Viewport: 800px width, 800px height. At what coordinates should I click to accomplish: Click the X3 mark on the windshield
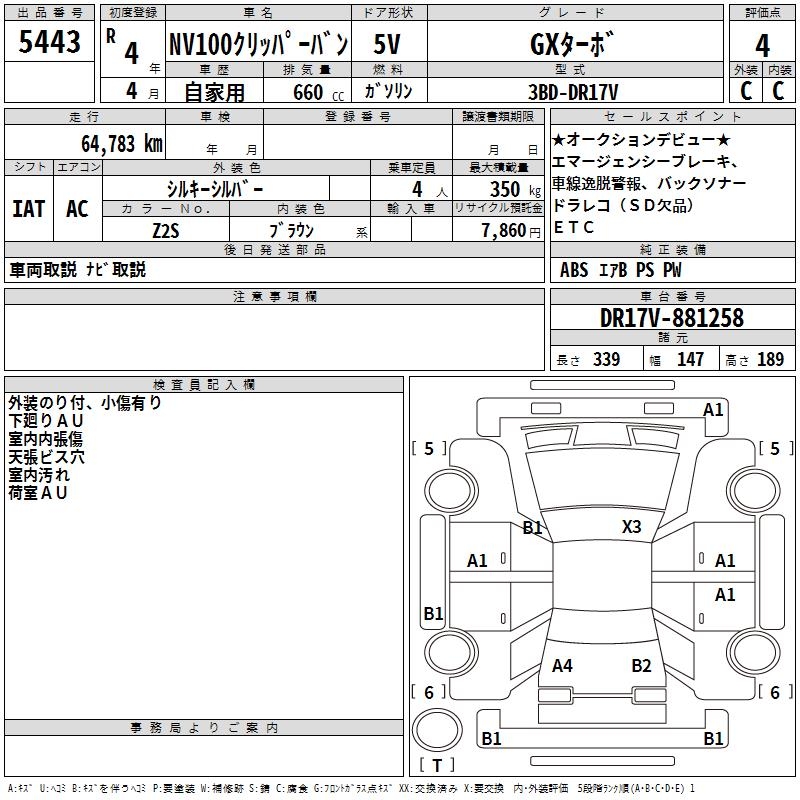631,527
